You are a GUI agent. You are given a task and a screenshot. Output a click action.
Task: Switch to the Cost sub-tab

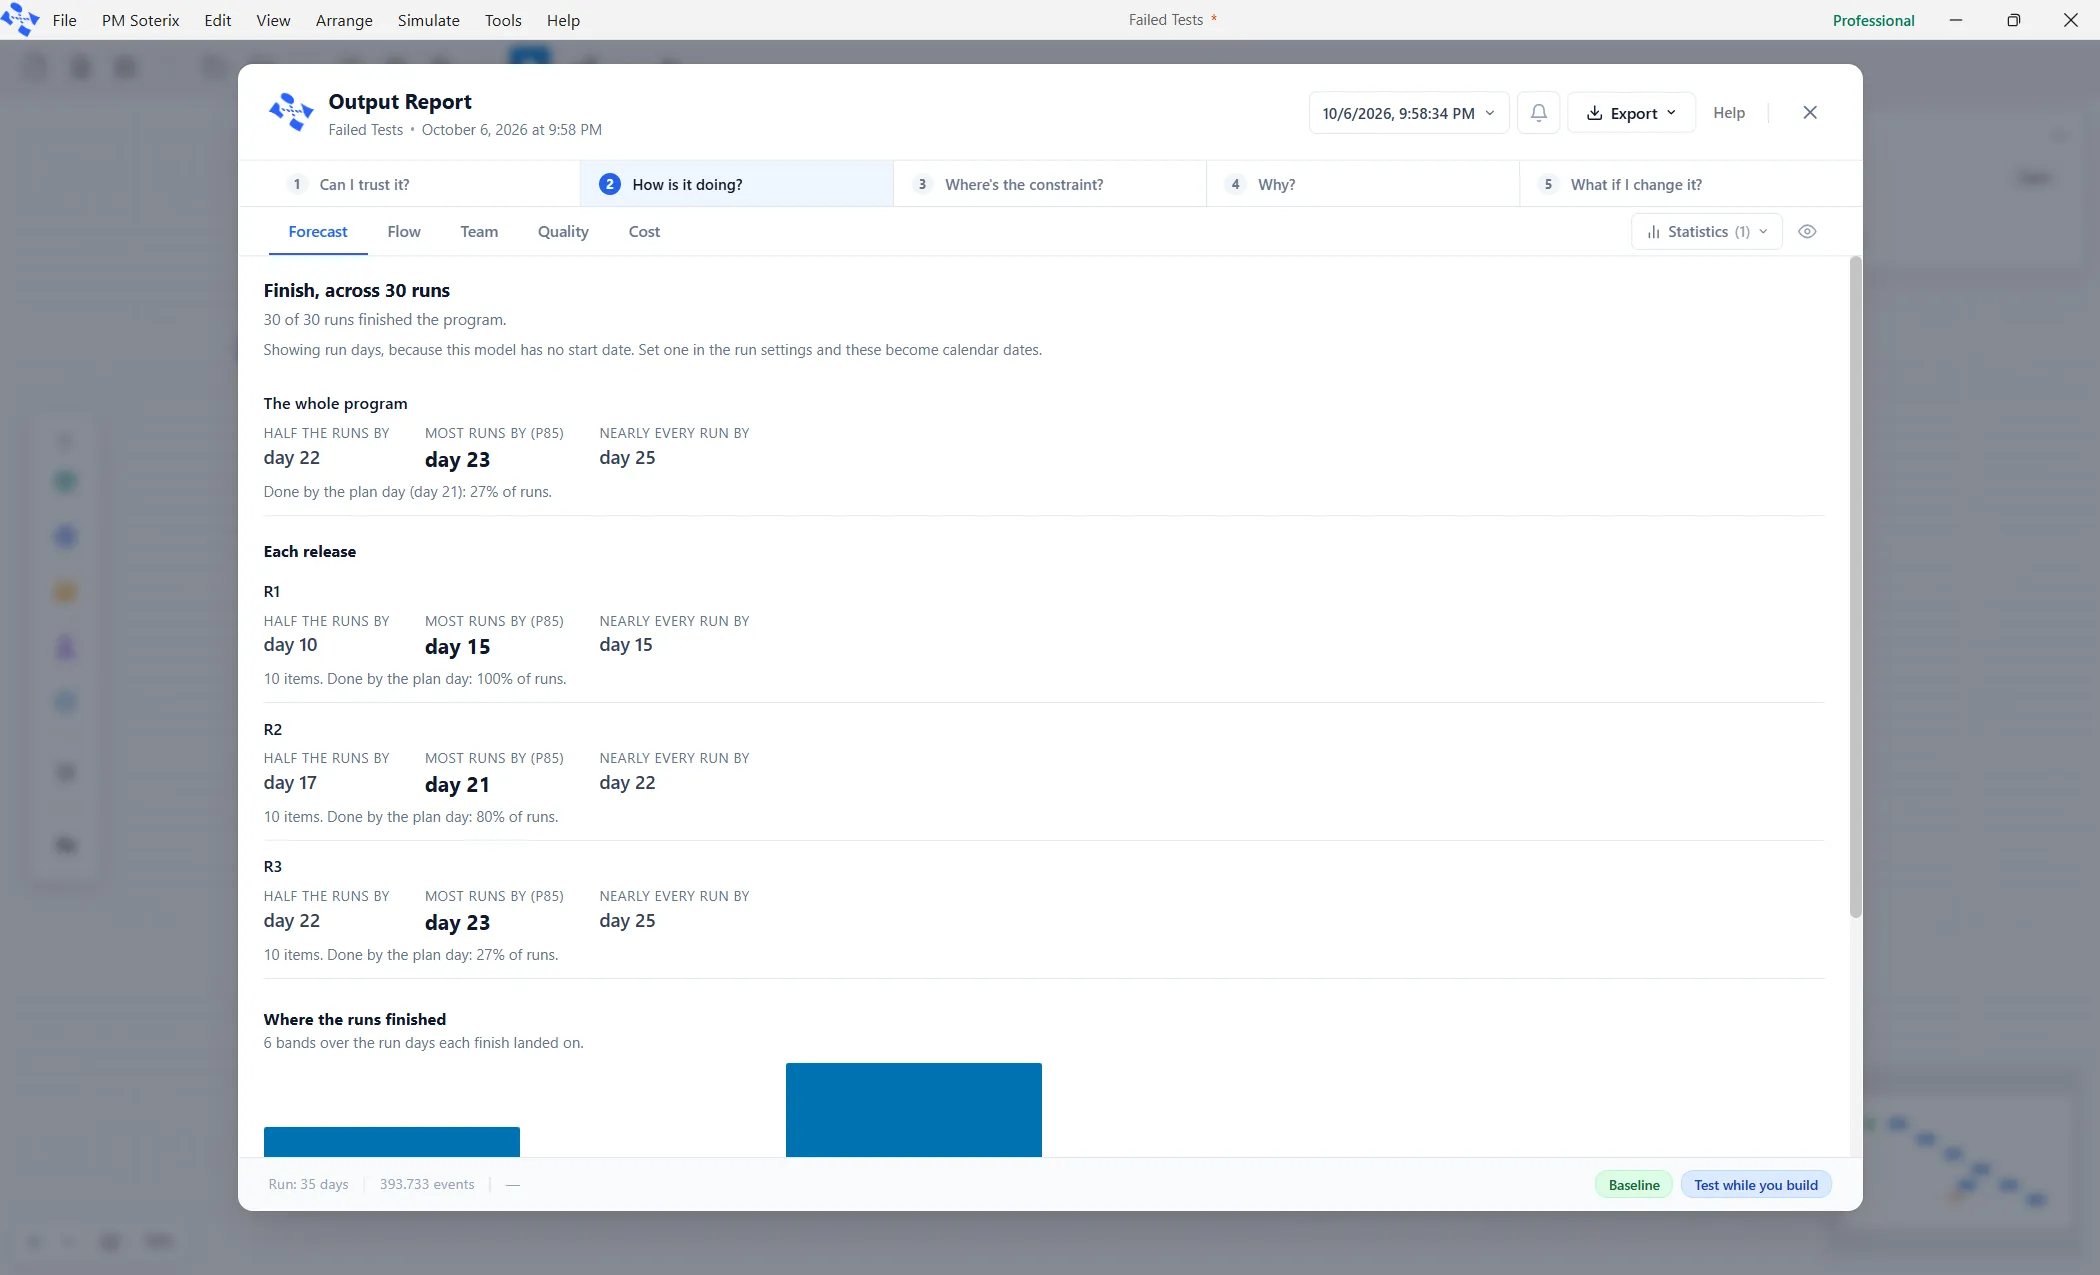click(x=644, y=232)
